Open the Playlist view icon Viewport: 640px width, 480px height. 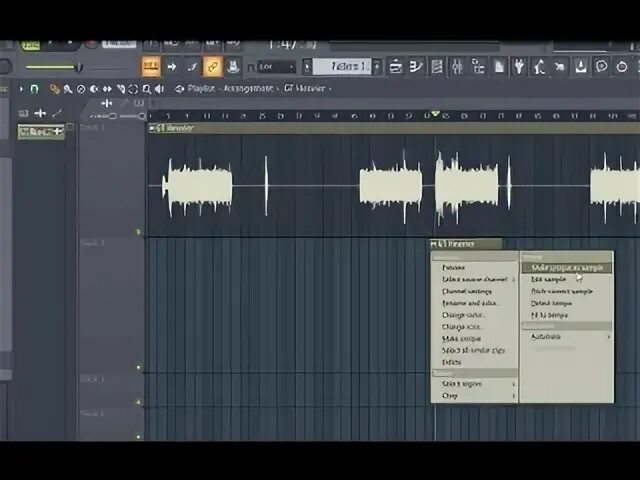[x=395, y=66]
